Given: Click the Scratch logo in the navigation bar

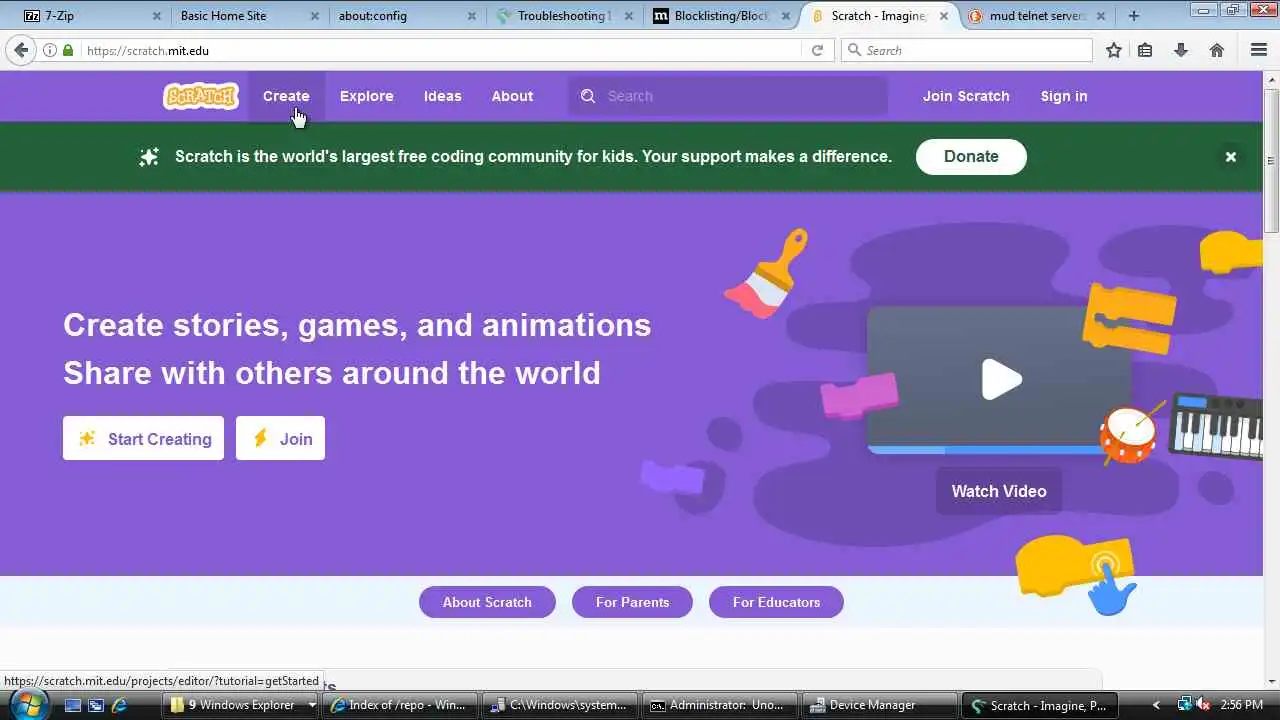Looking at the screenshot, I should pos(201,96).
